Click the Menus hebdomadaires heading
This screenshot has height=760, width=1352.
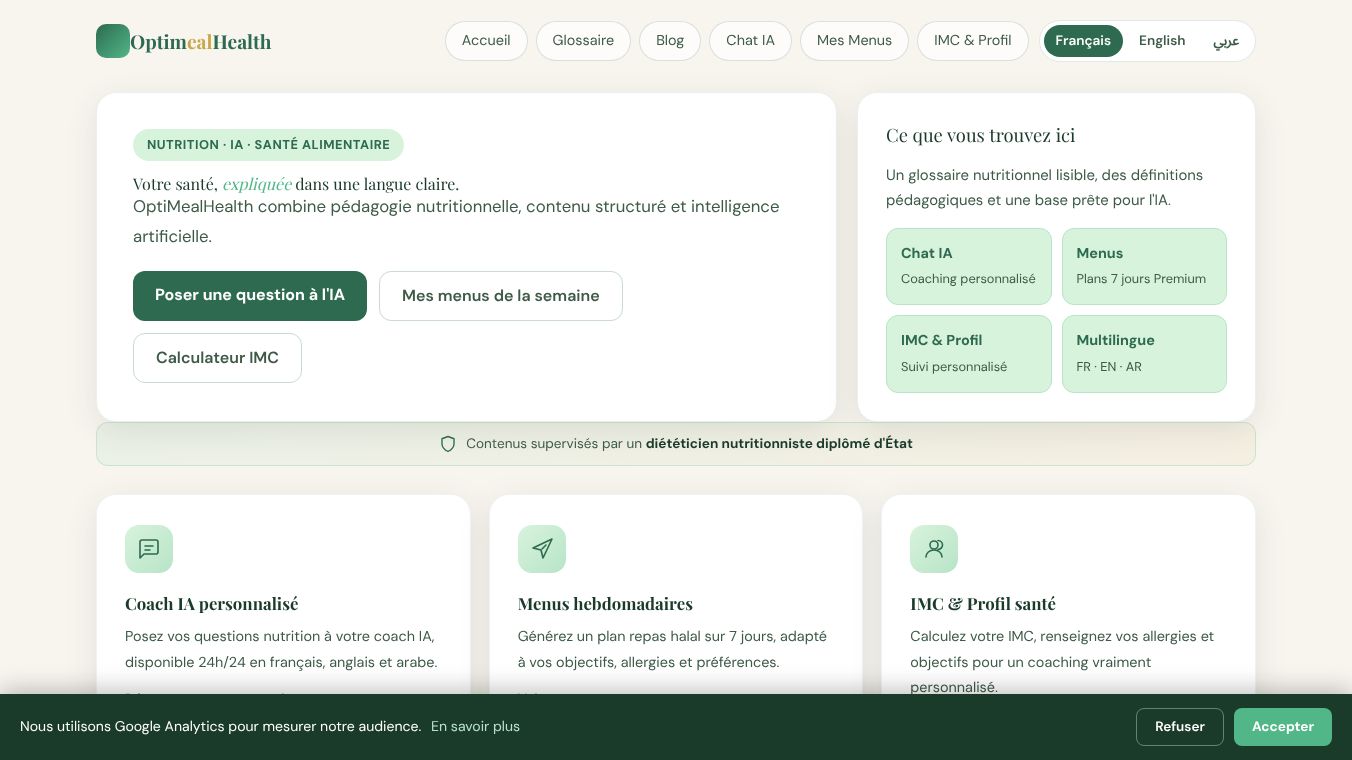coord(605,604)
